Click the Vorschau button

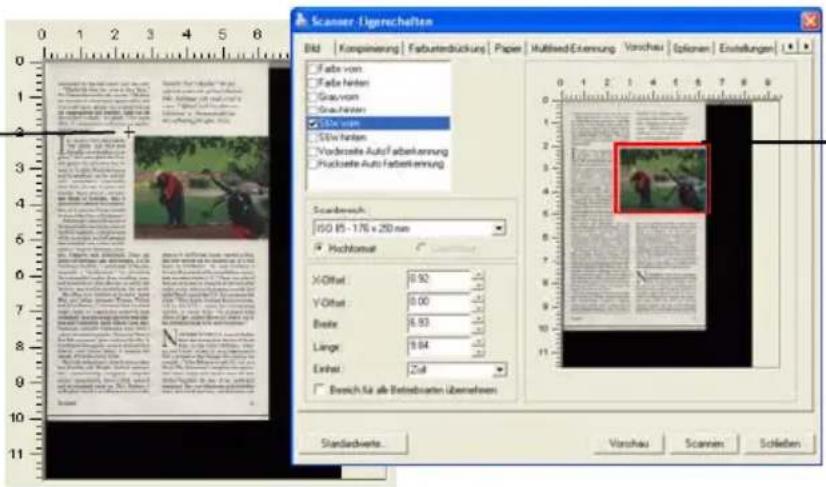(x=628, y=443)
